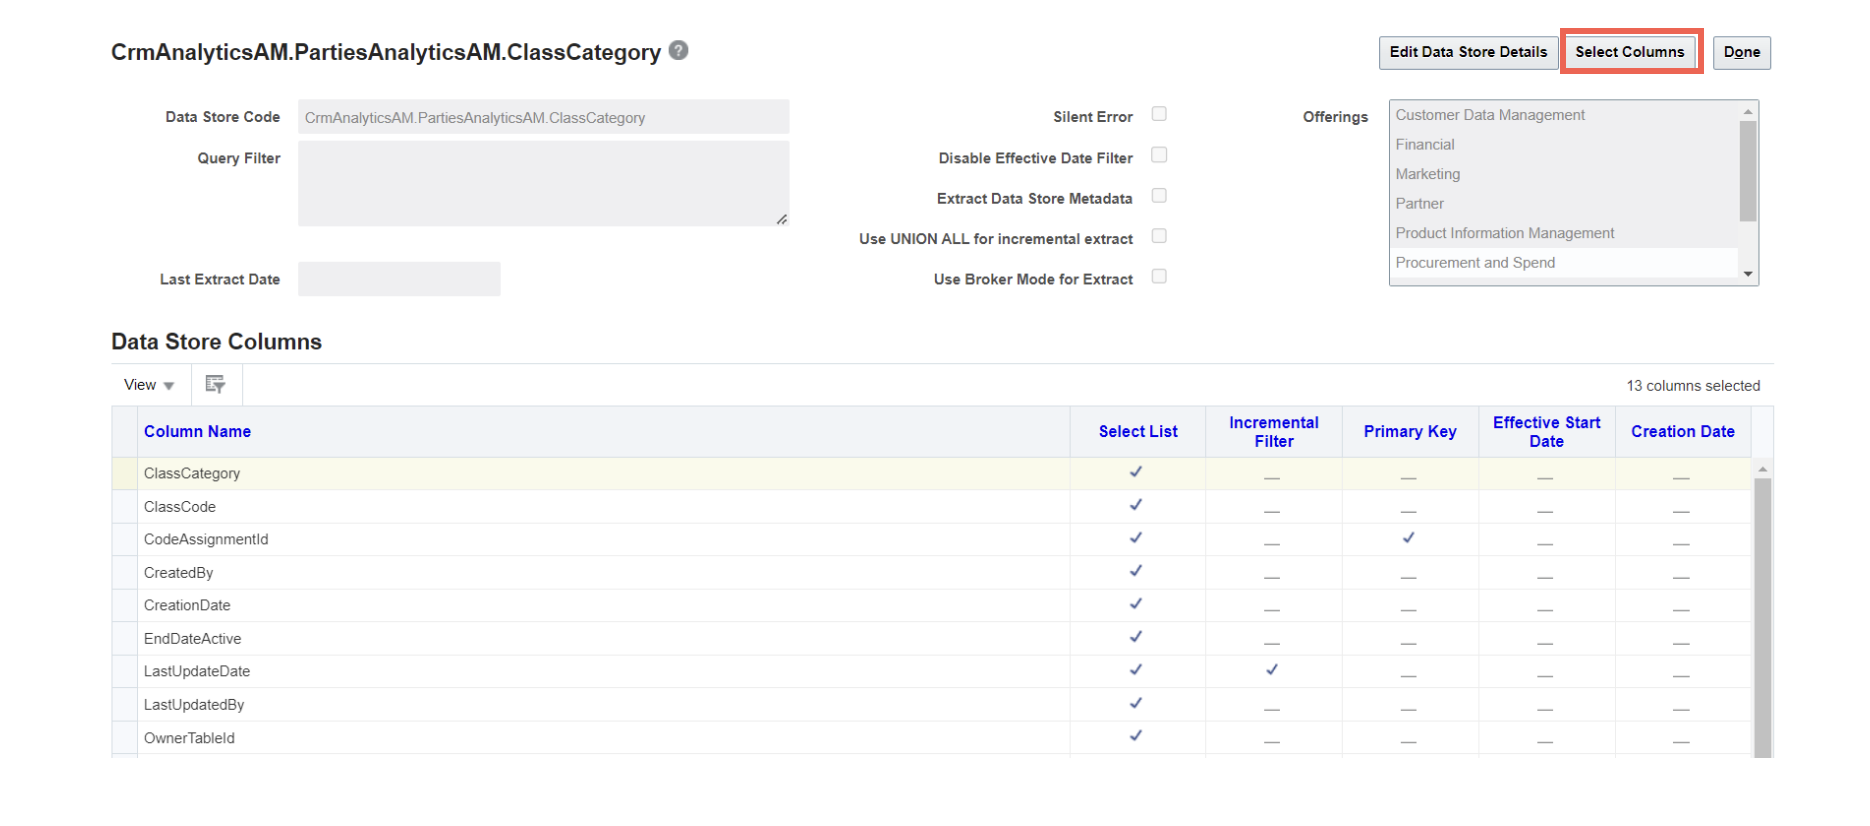Click Select List checkmark for ClassCategory

(x=1136, y=472)
